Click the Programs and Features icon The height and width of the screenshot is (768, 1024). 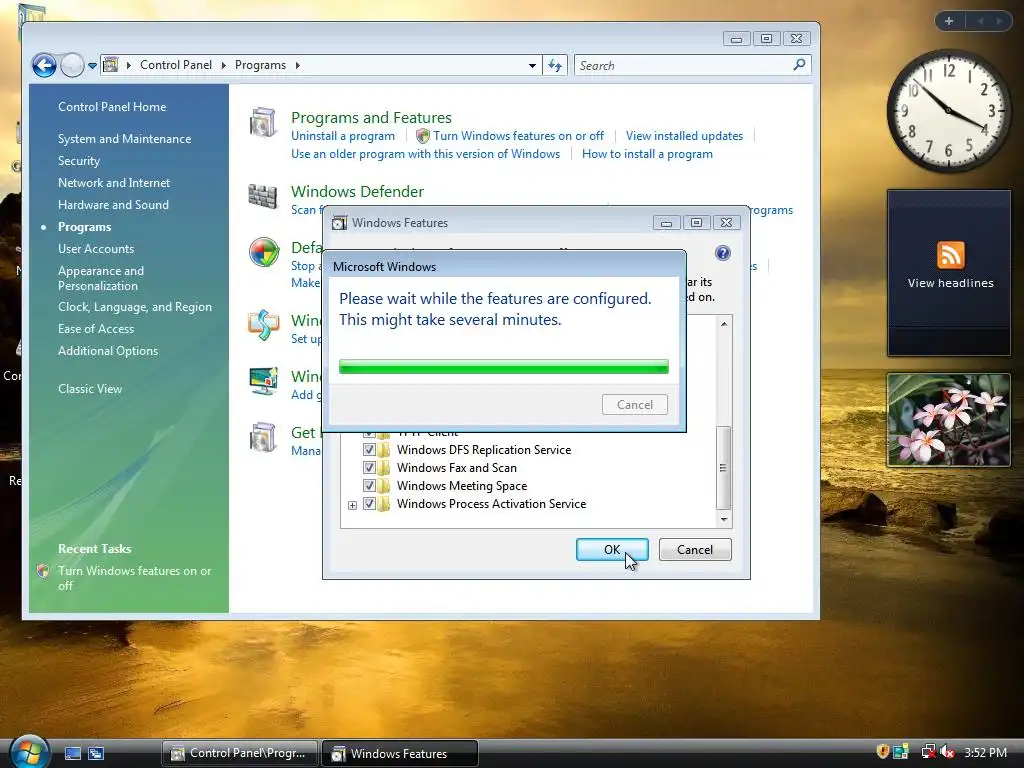coord(263,122)
